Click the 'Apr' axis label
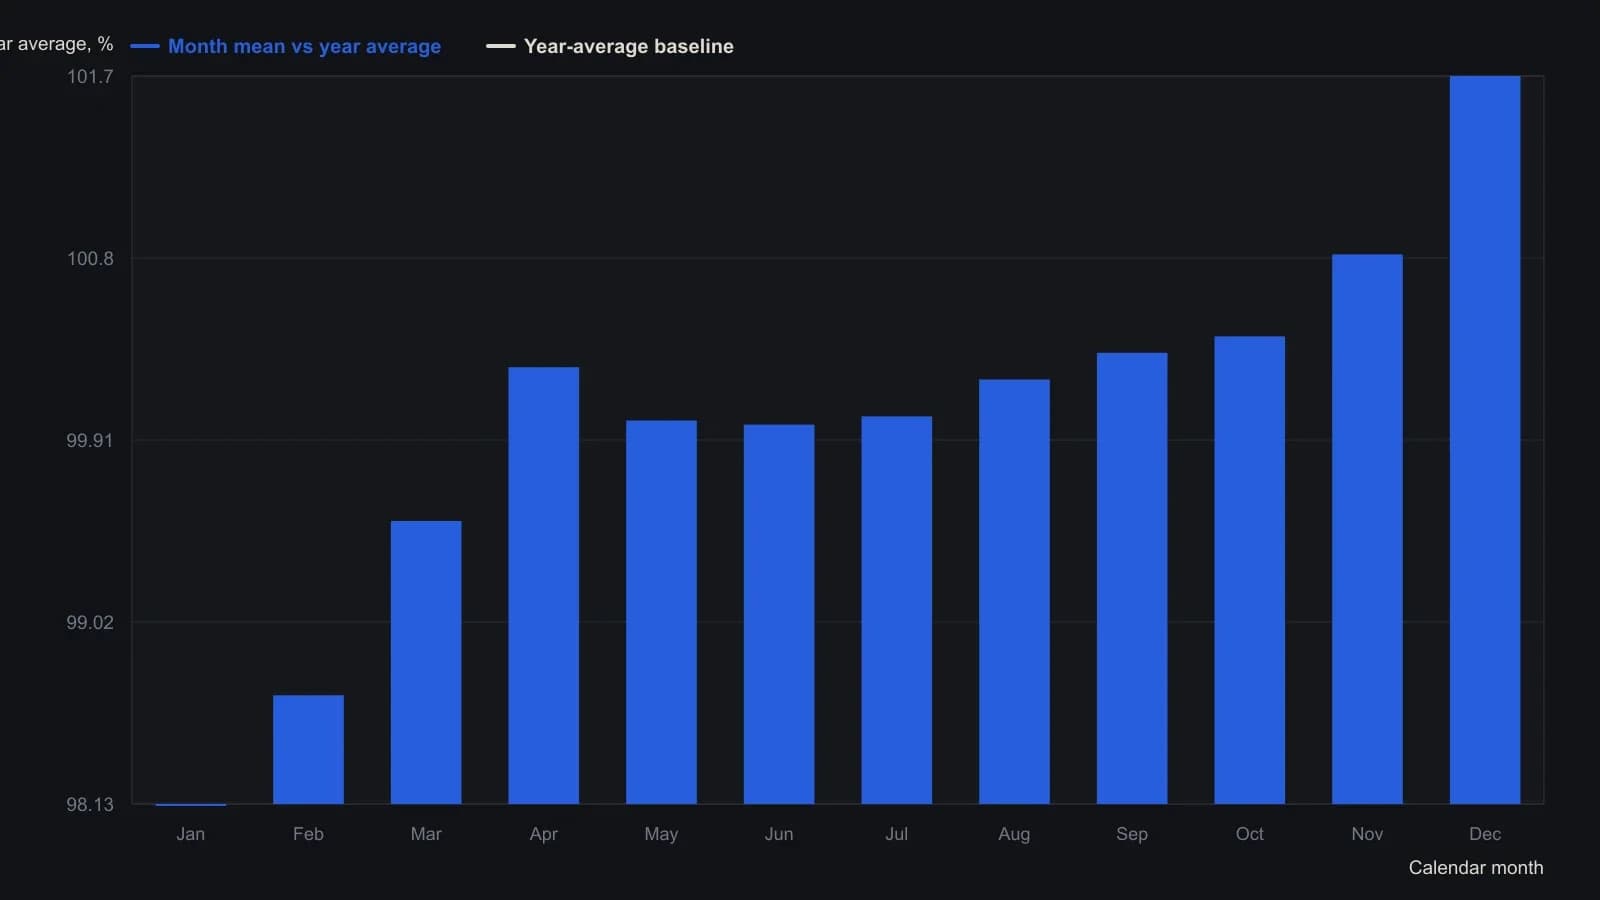Screen dimensions: 1600x900 (544, 834)
